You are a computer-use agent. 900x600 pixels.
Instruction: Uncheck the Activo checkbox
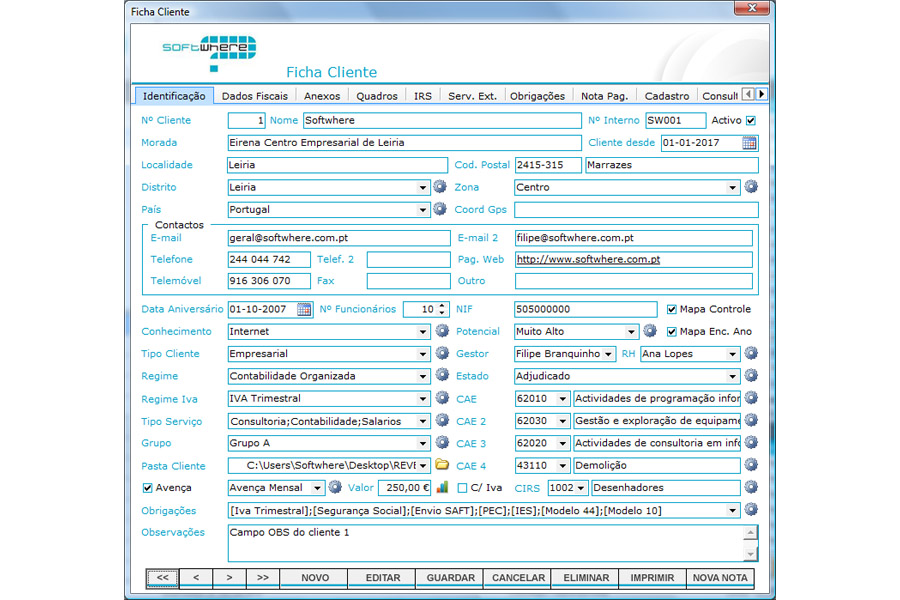(x=753, y=120)
